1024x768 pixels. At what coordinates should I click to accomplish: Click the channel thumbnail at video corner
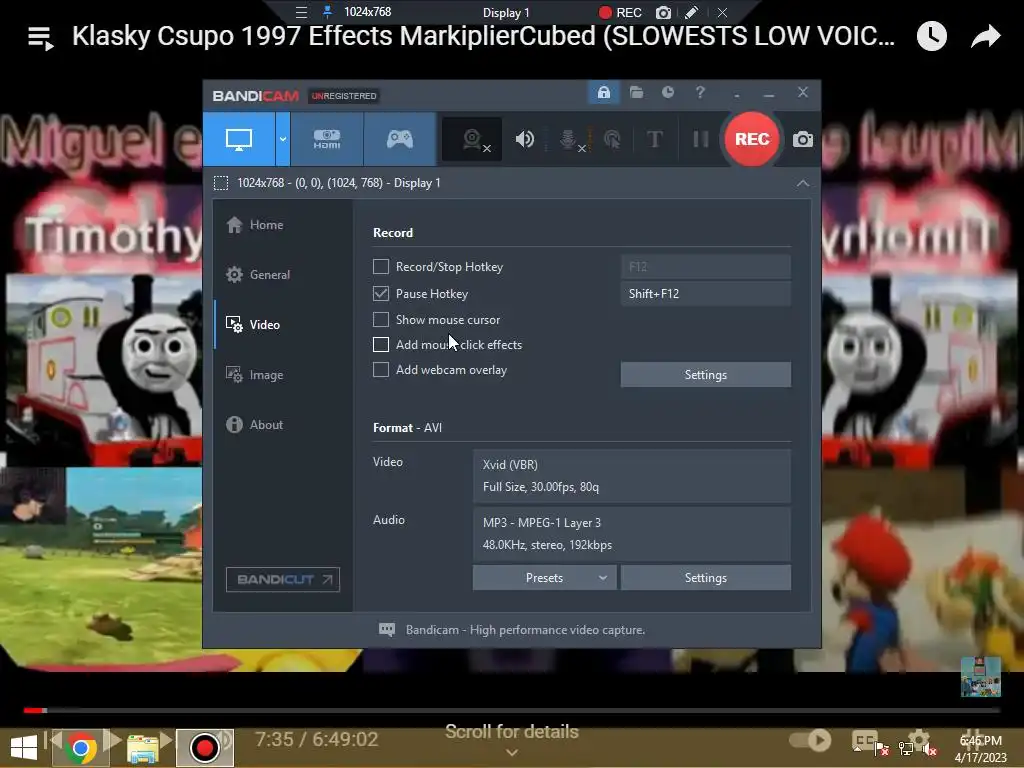pyautogui.click(x=980, y=677)
